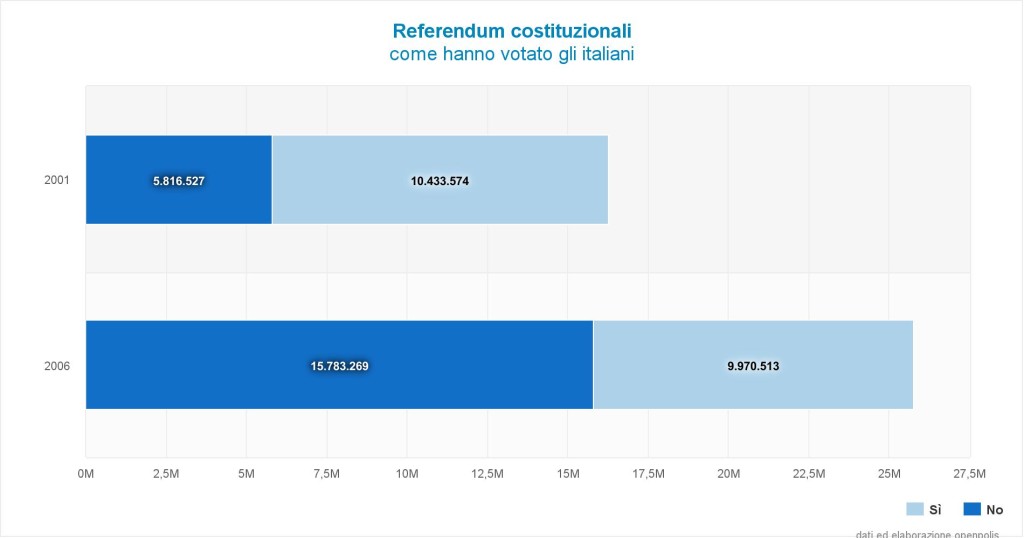Viewport: 1024px width, 538px height.
Task: Open the dati ed elaborazione openpolis credit
Action: click(x=927, y=534)
